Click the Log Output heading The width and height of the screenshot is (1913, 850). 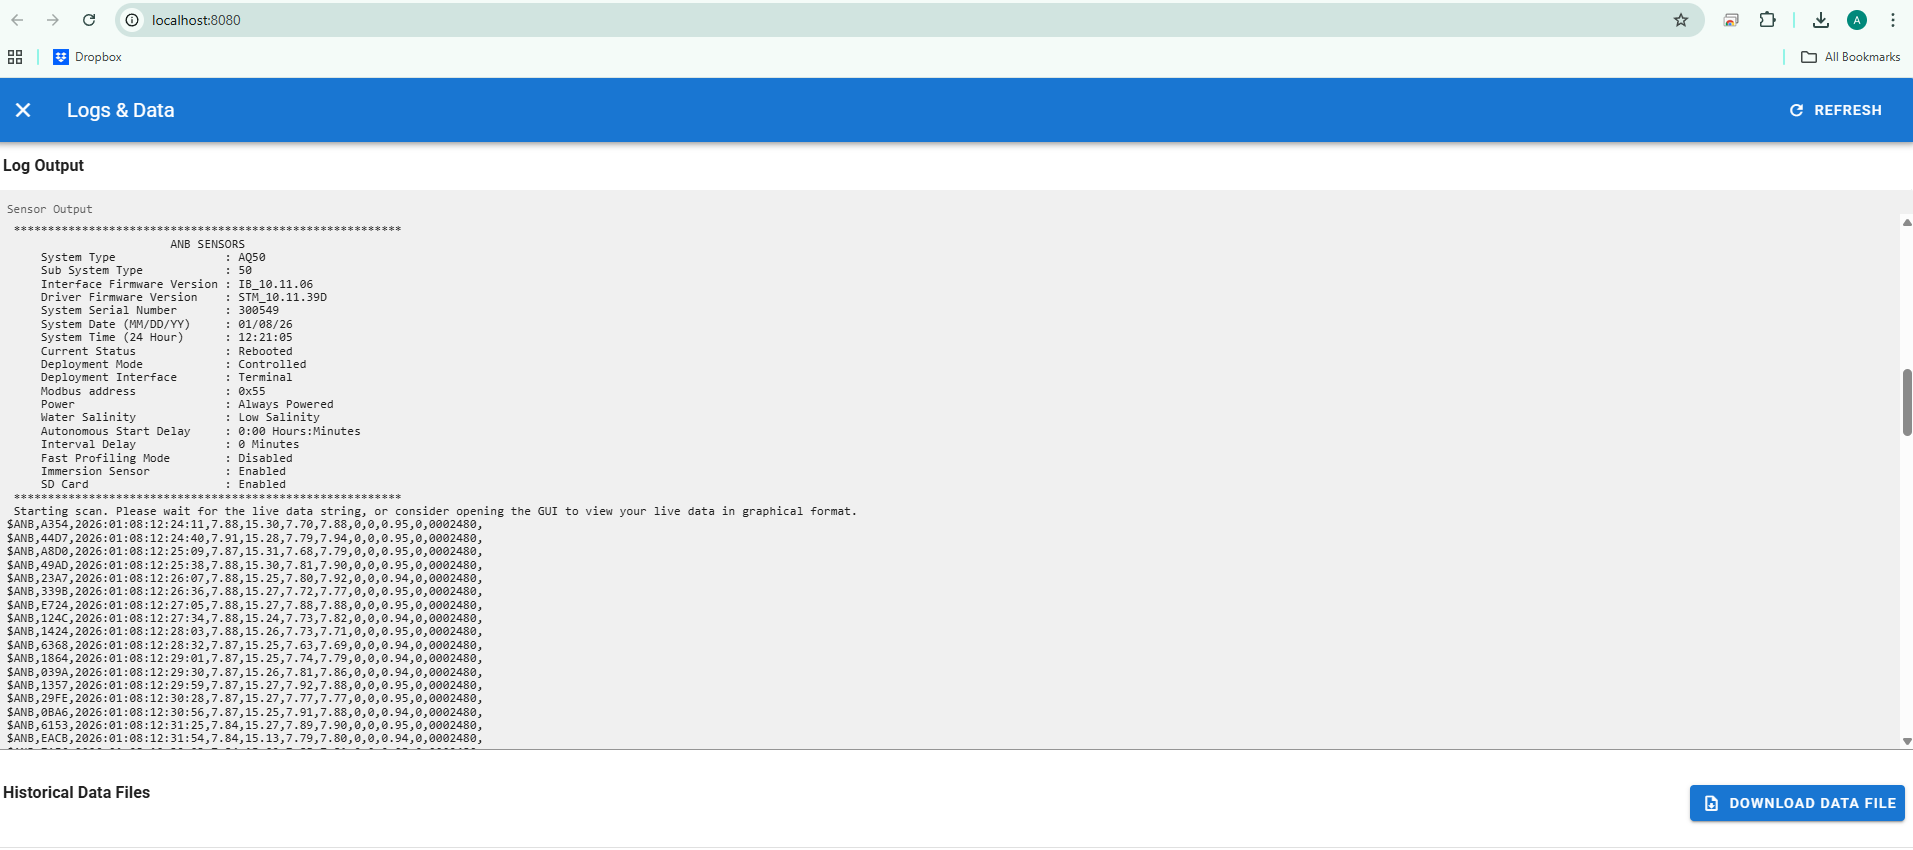click(x=43, y=166)
